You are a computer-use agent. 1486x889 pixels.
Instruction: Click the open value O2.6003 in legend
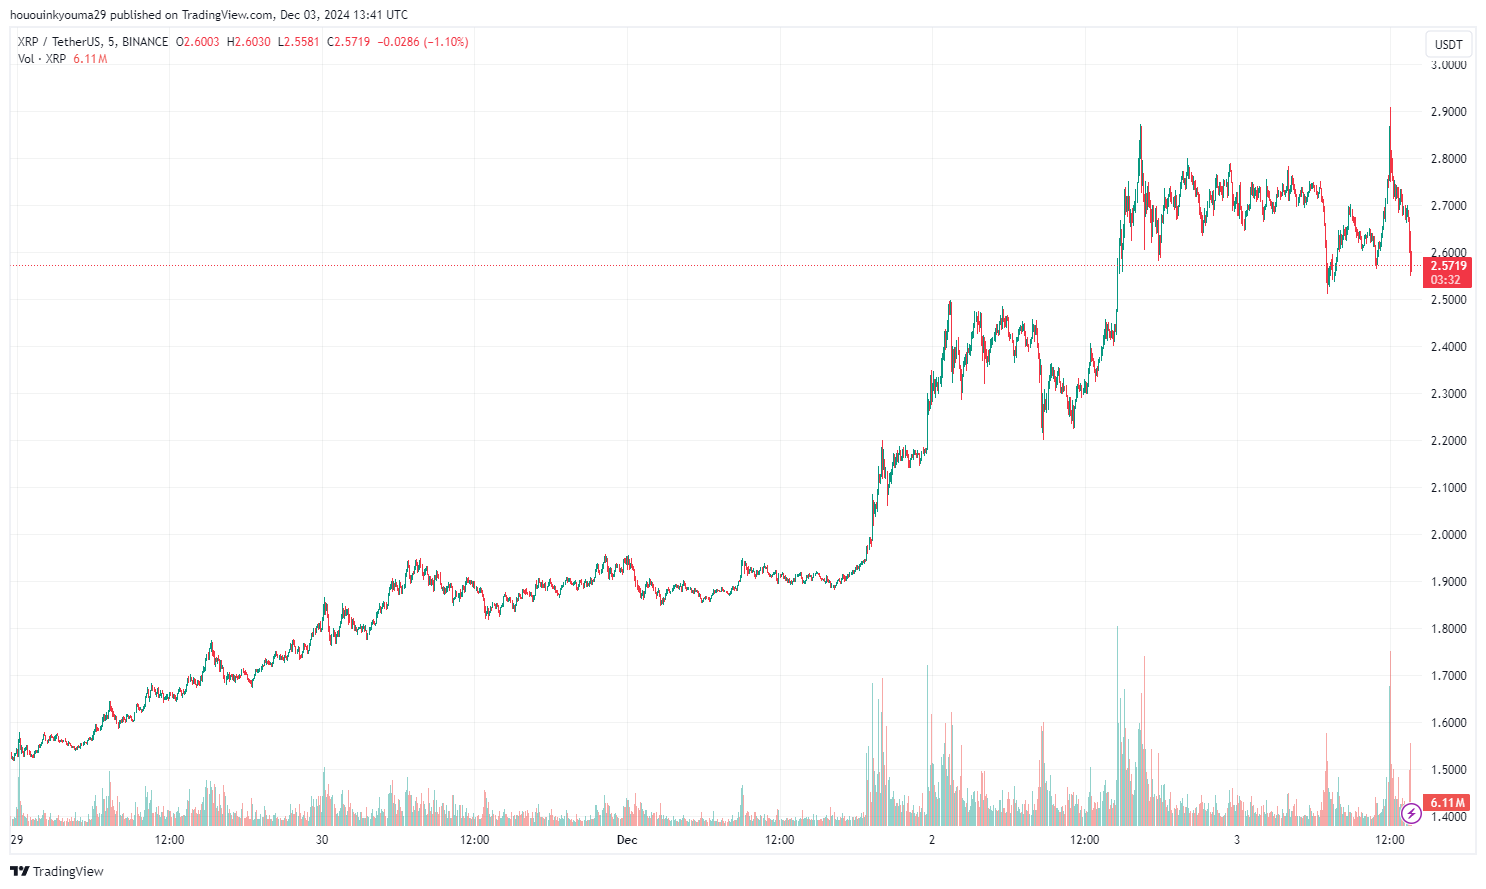[198, 42]
